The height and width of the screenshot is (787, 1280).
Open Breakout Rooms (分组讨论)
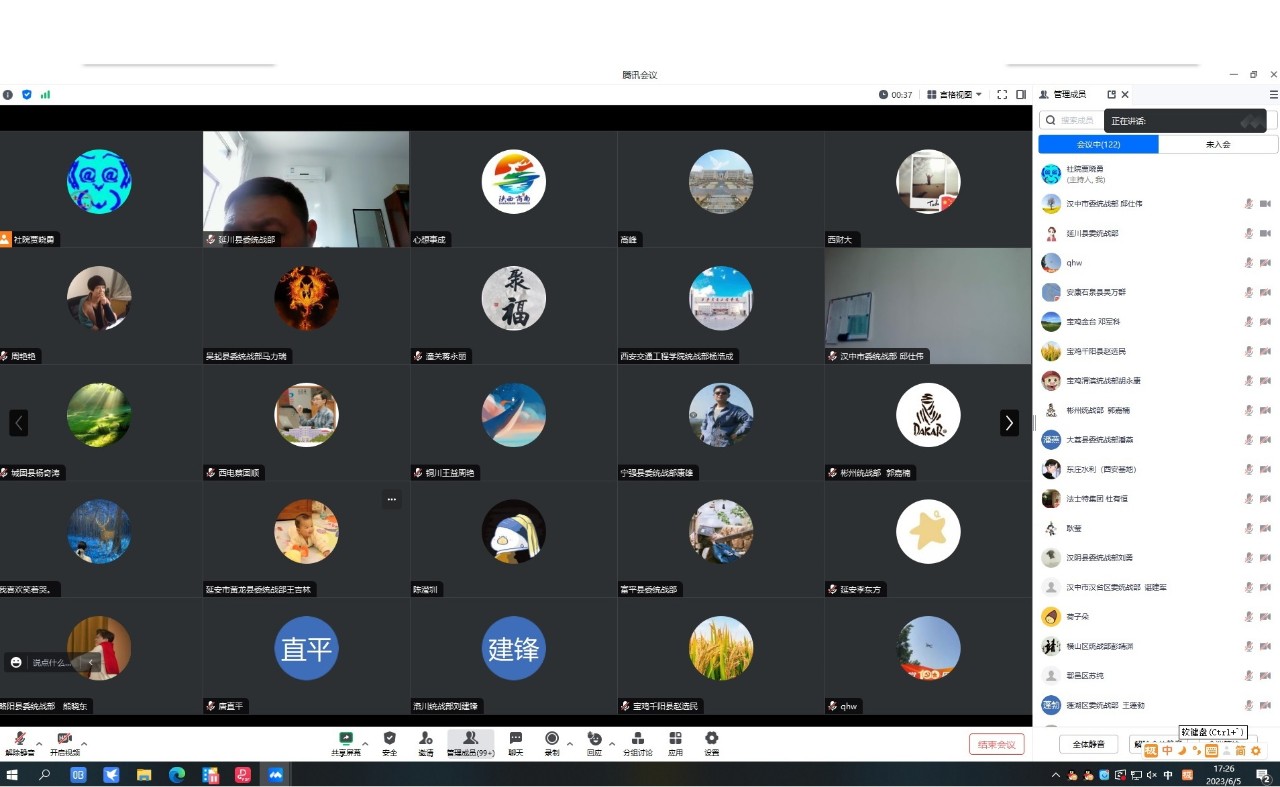pyautogui.click(x=637, y=743)
